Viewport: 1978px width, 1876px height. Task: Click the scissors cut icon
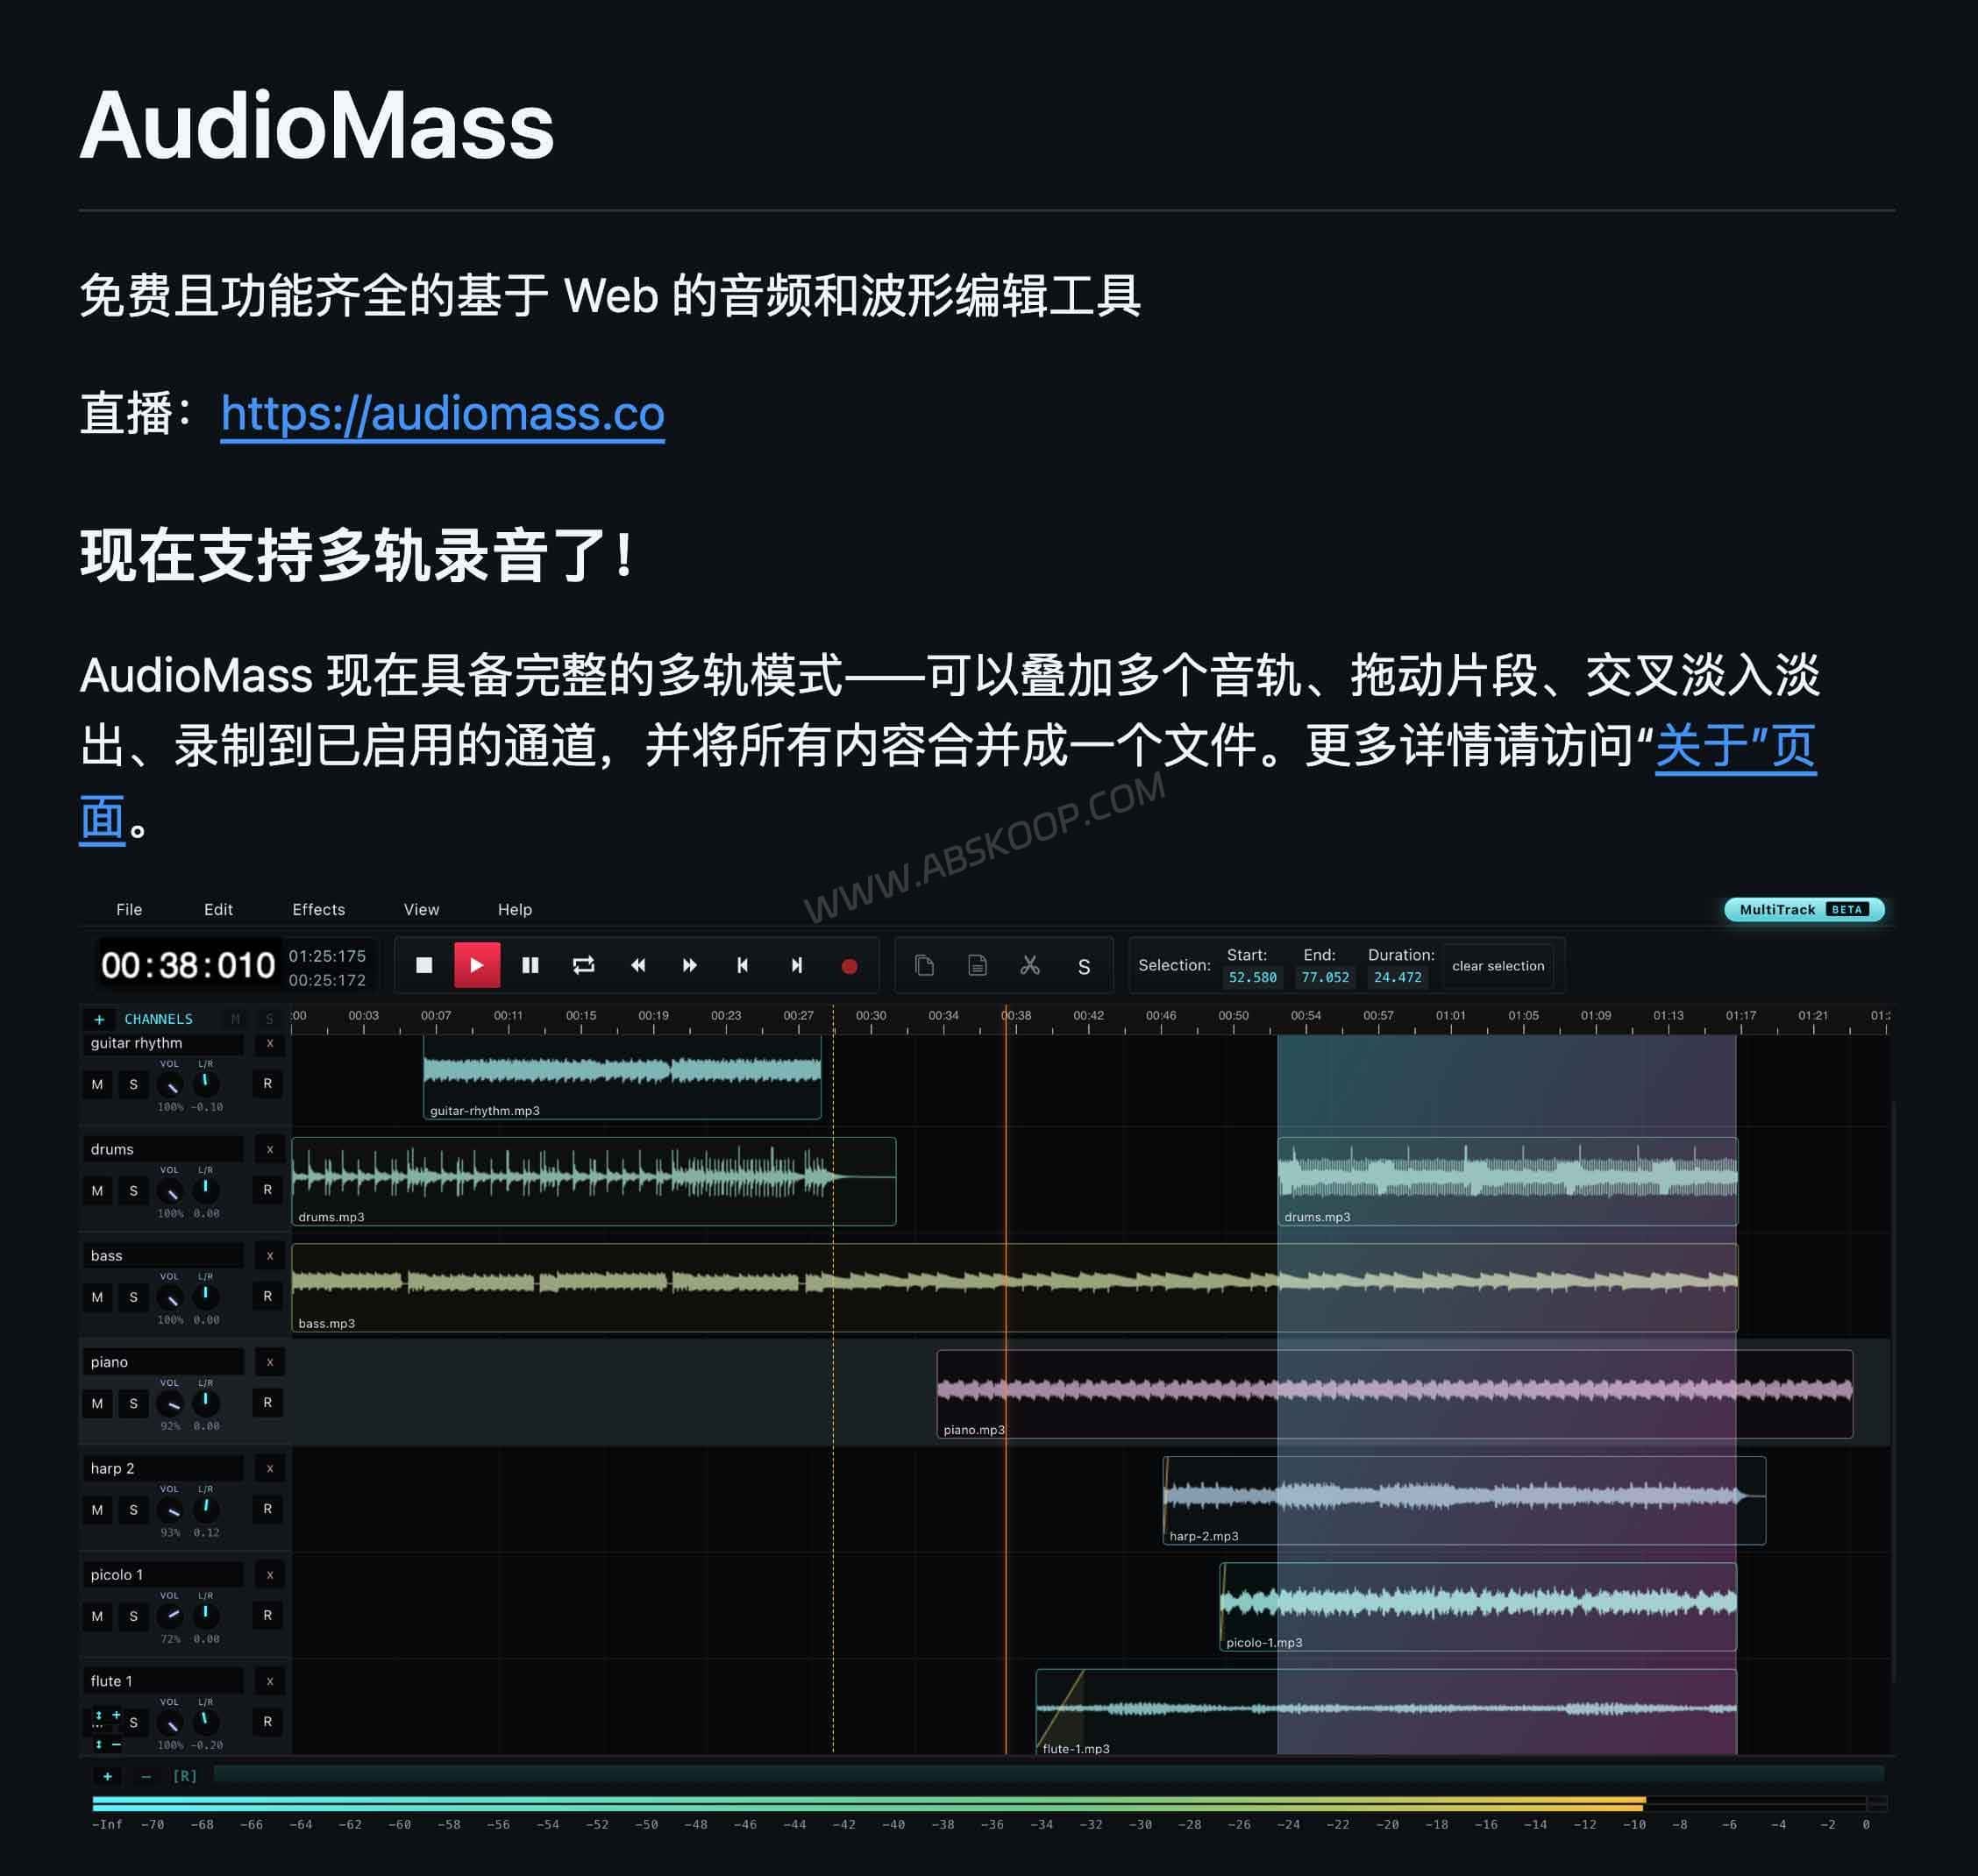pos(1030,965)
